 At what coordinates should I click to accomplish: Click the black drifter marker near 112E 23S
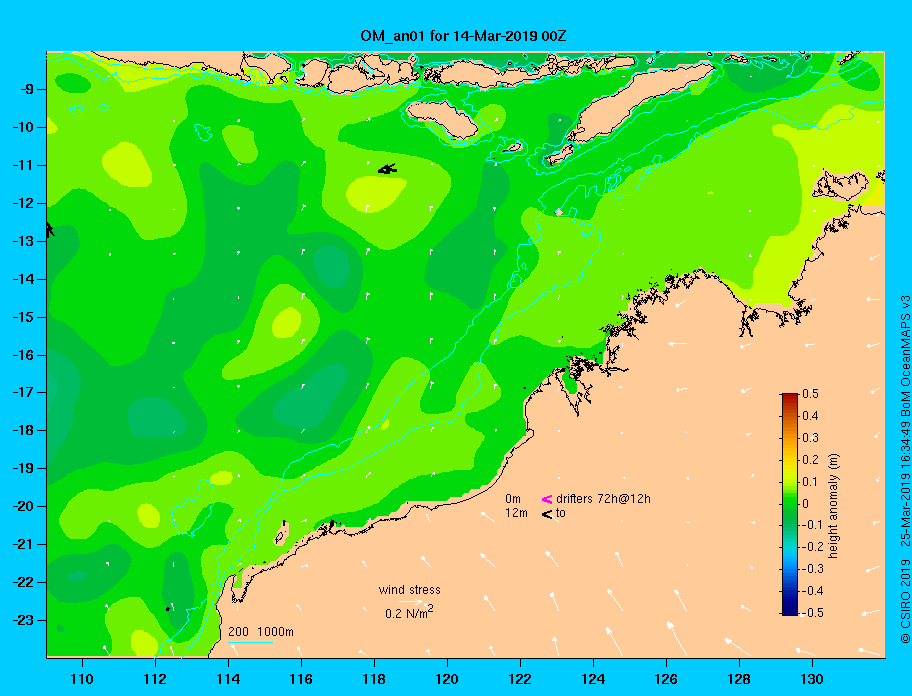[x=168, y=609]
